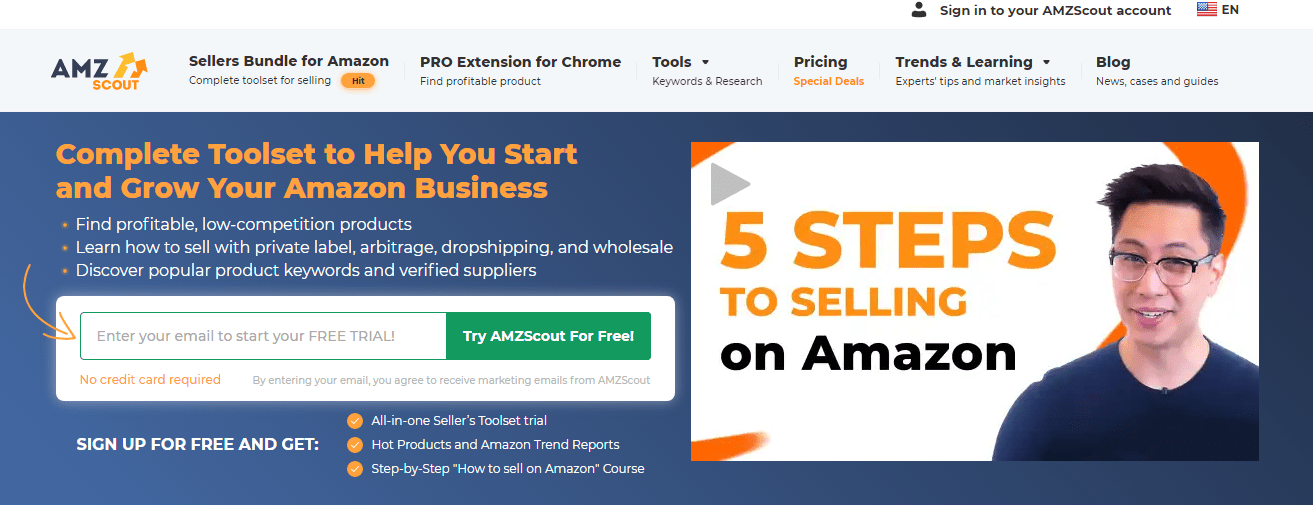Click Try AMZScout For Free button
Image resolution: width=1313 pixels, height=505 pixels.
point(548,336)
